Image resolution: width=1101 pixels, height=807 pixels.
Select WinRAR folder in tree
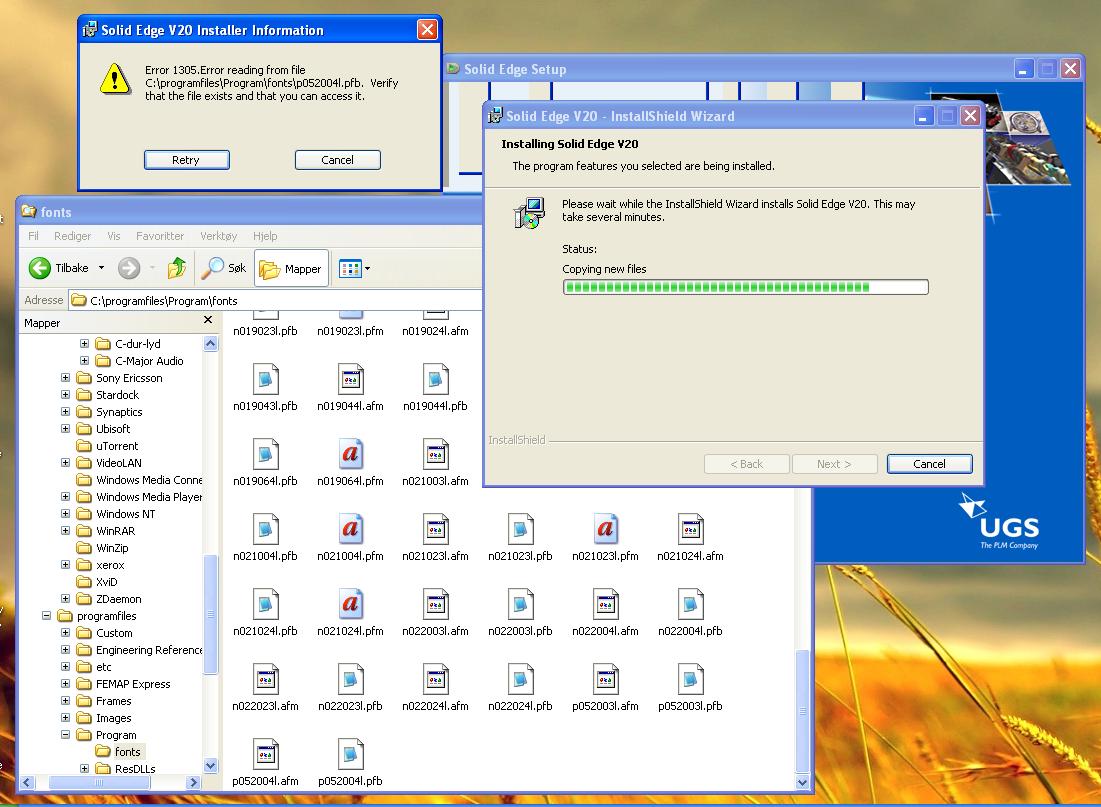point(106,531)
